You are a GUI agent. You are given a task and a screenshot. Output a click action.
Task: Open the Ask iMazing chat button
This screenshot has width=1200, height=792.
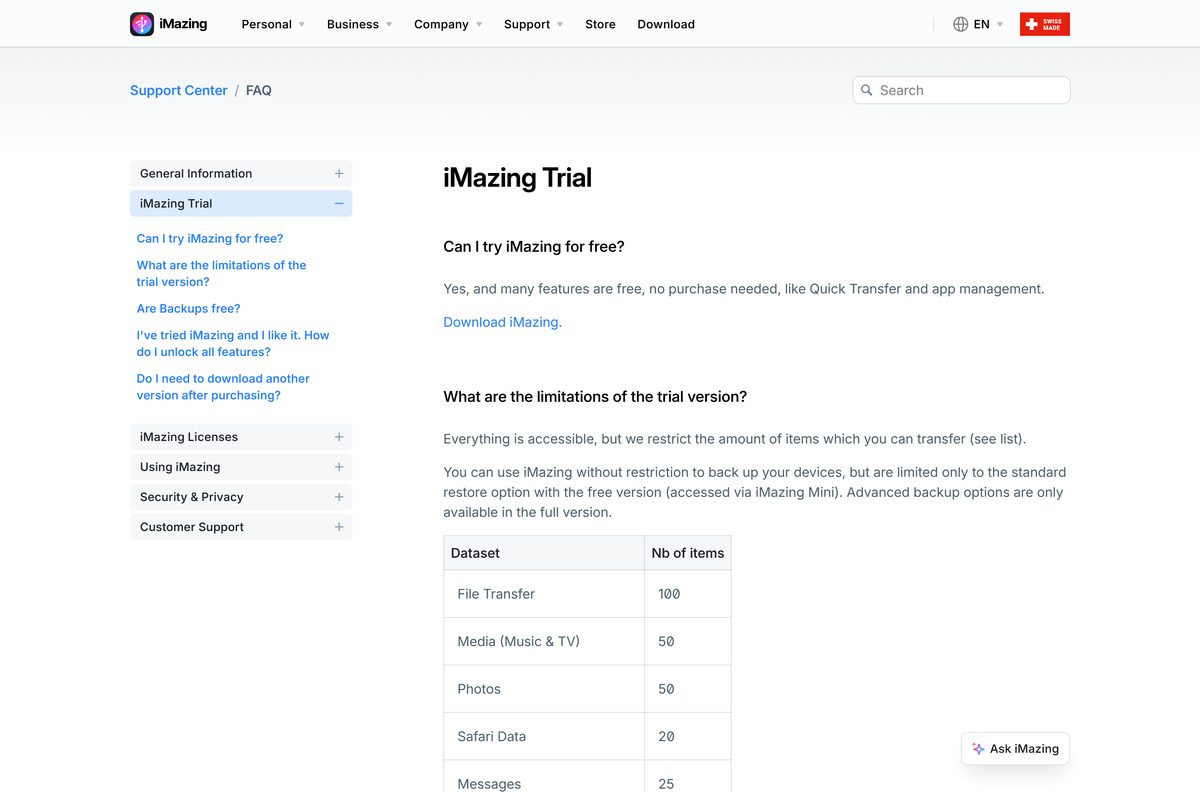[1015, 749]
